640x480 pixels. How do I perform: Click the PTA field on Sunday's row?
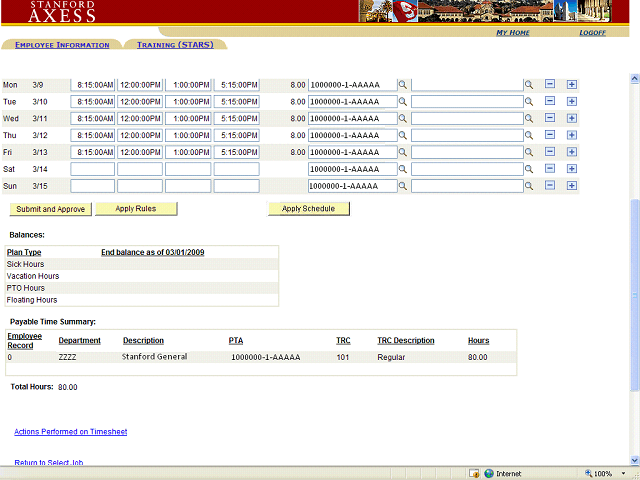(x=352, y=187)
